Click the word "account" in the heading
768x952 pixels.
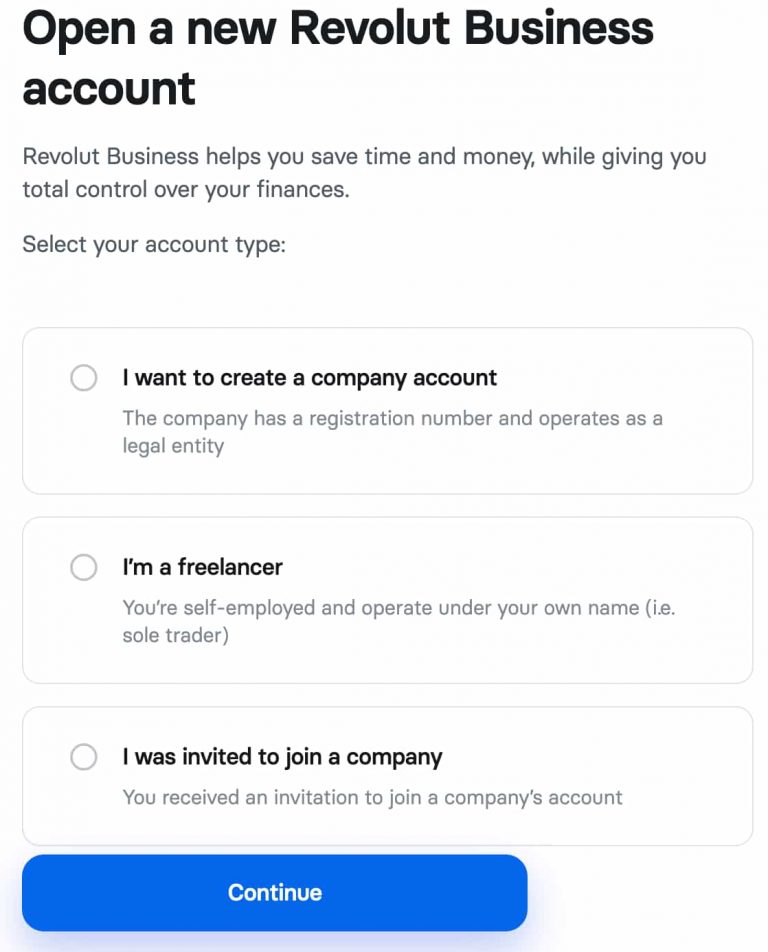(x=109, y=88)
